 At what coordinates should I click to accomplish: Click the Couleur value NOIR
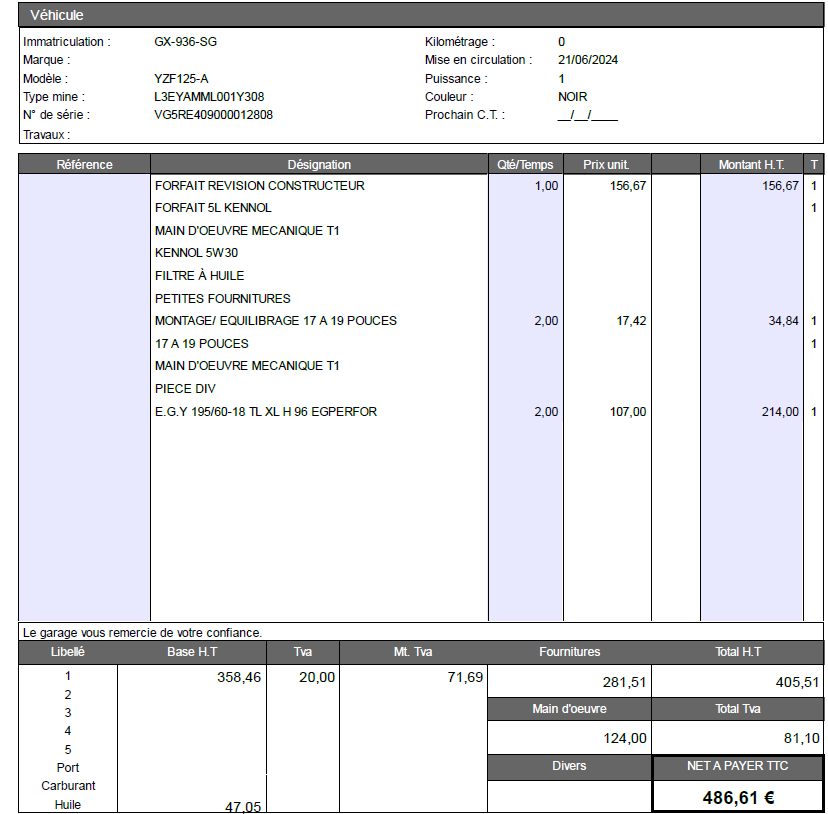pos(572,97)
